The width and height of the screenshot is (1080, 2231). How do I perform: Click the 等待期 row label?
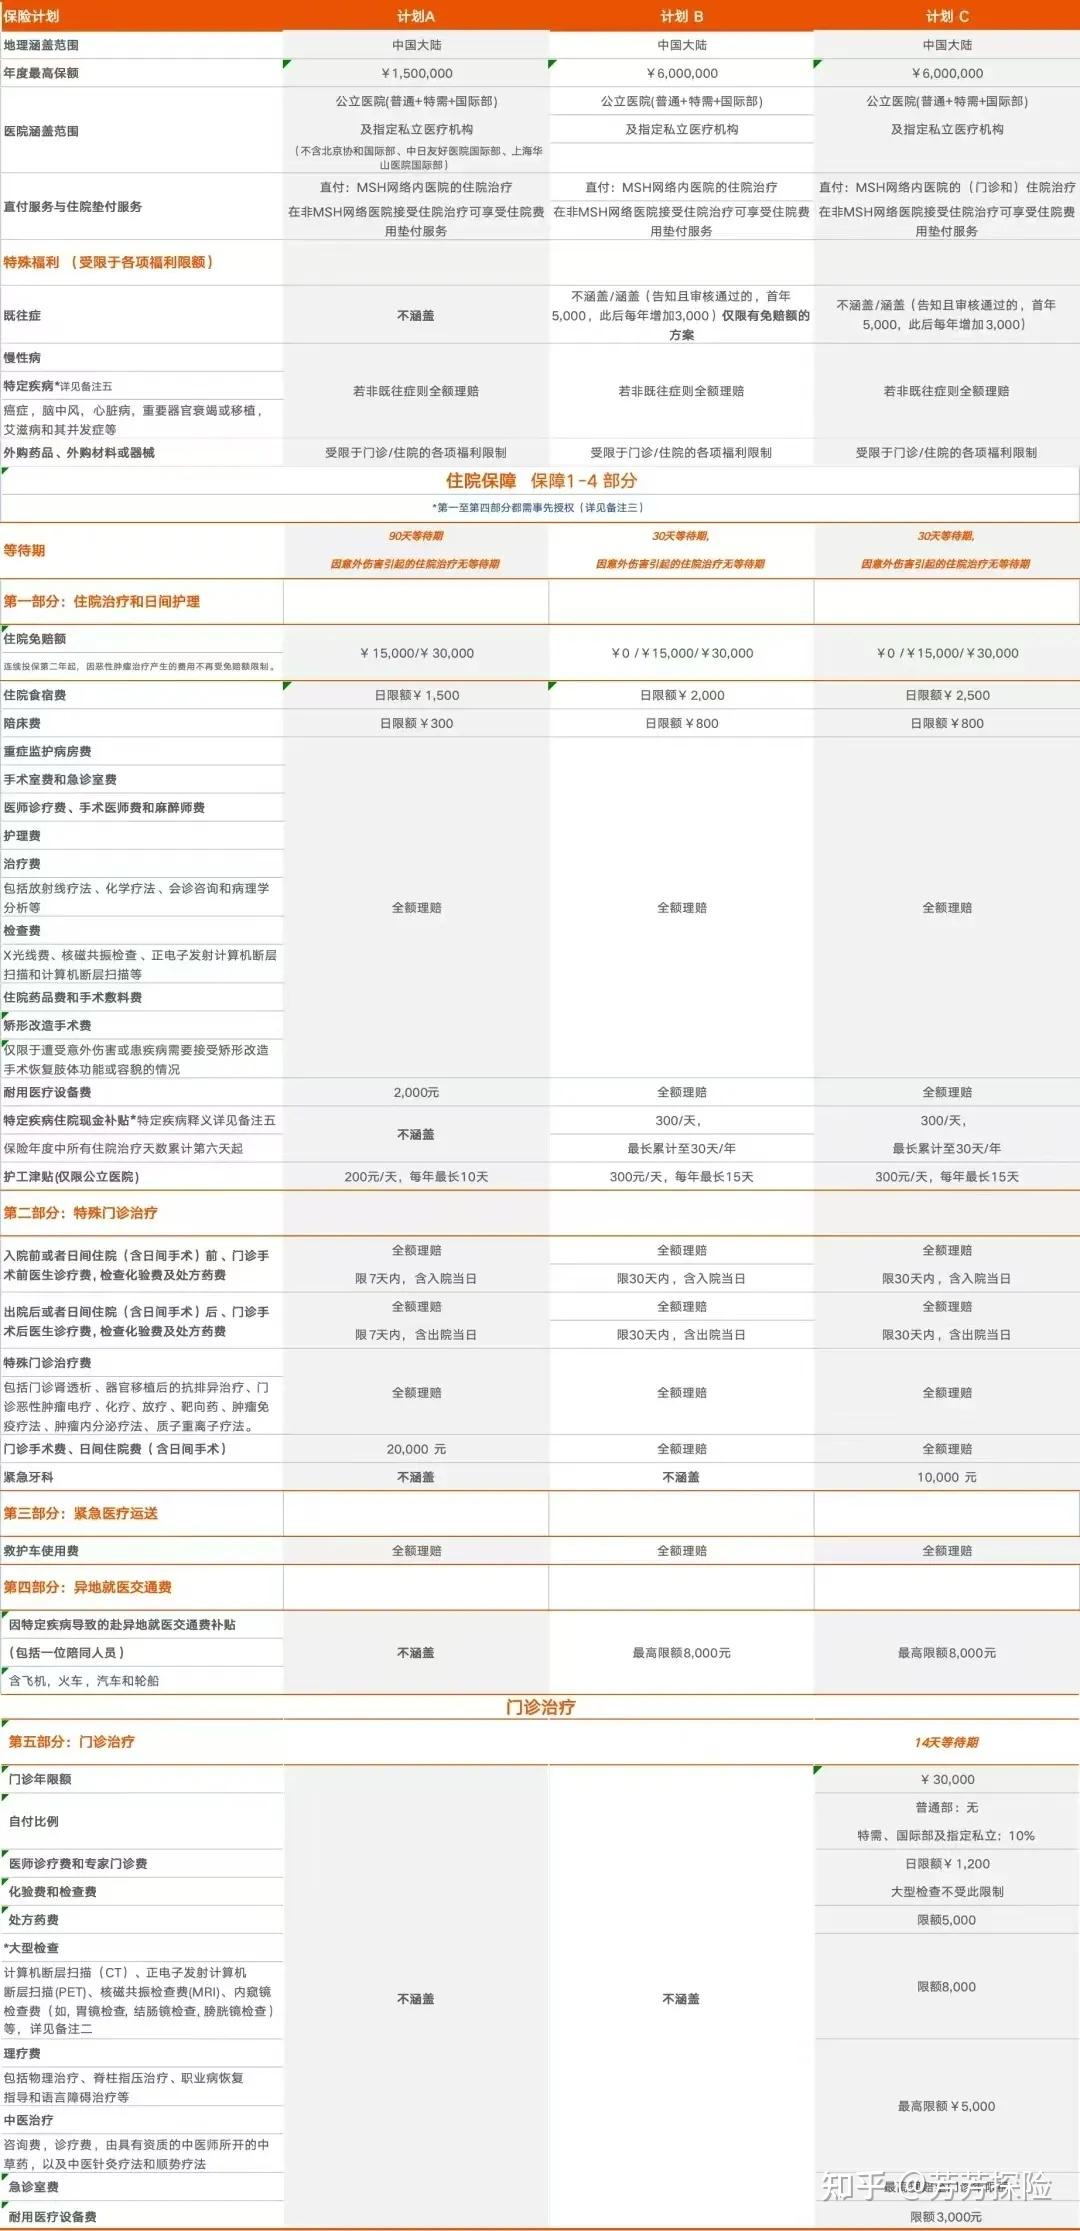click(24, 550)
